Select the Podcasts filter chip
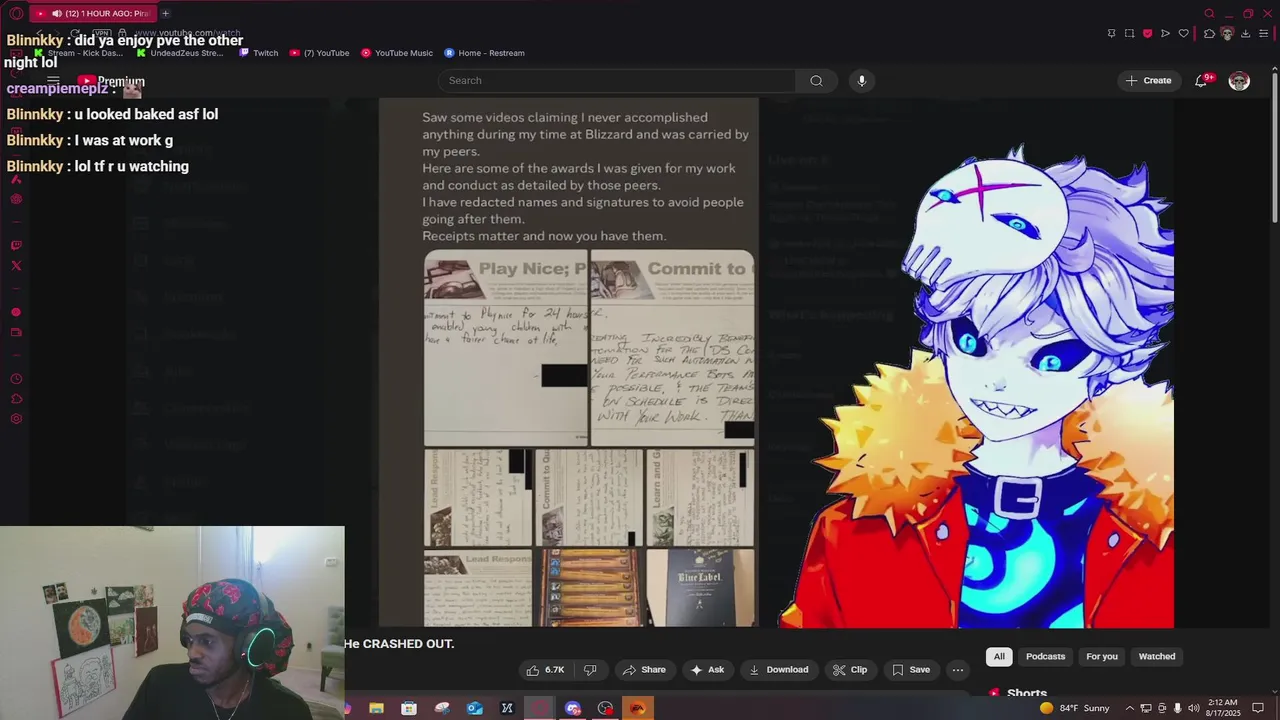1280x720 pixels. pos(1045,656)
